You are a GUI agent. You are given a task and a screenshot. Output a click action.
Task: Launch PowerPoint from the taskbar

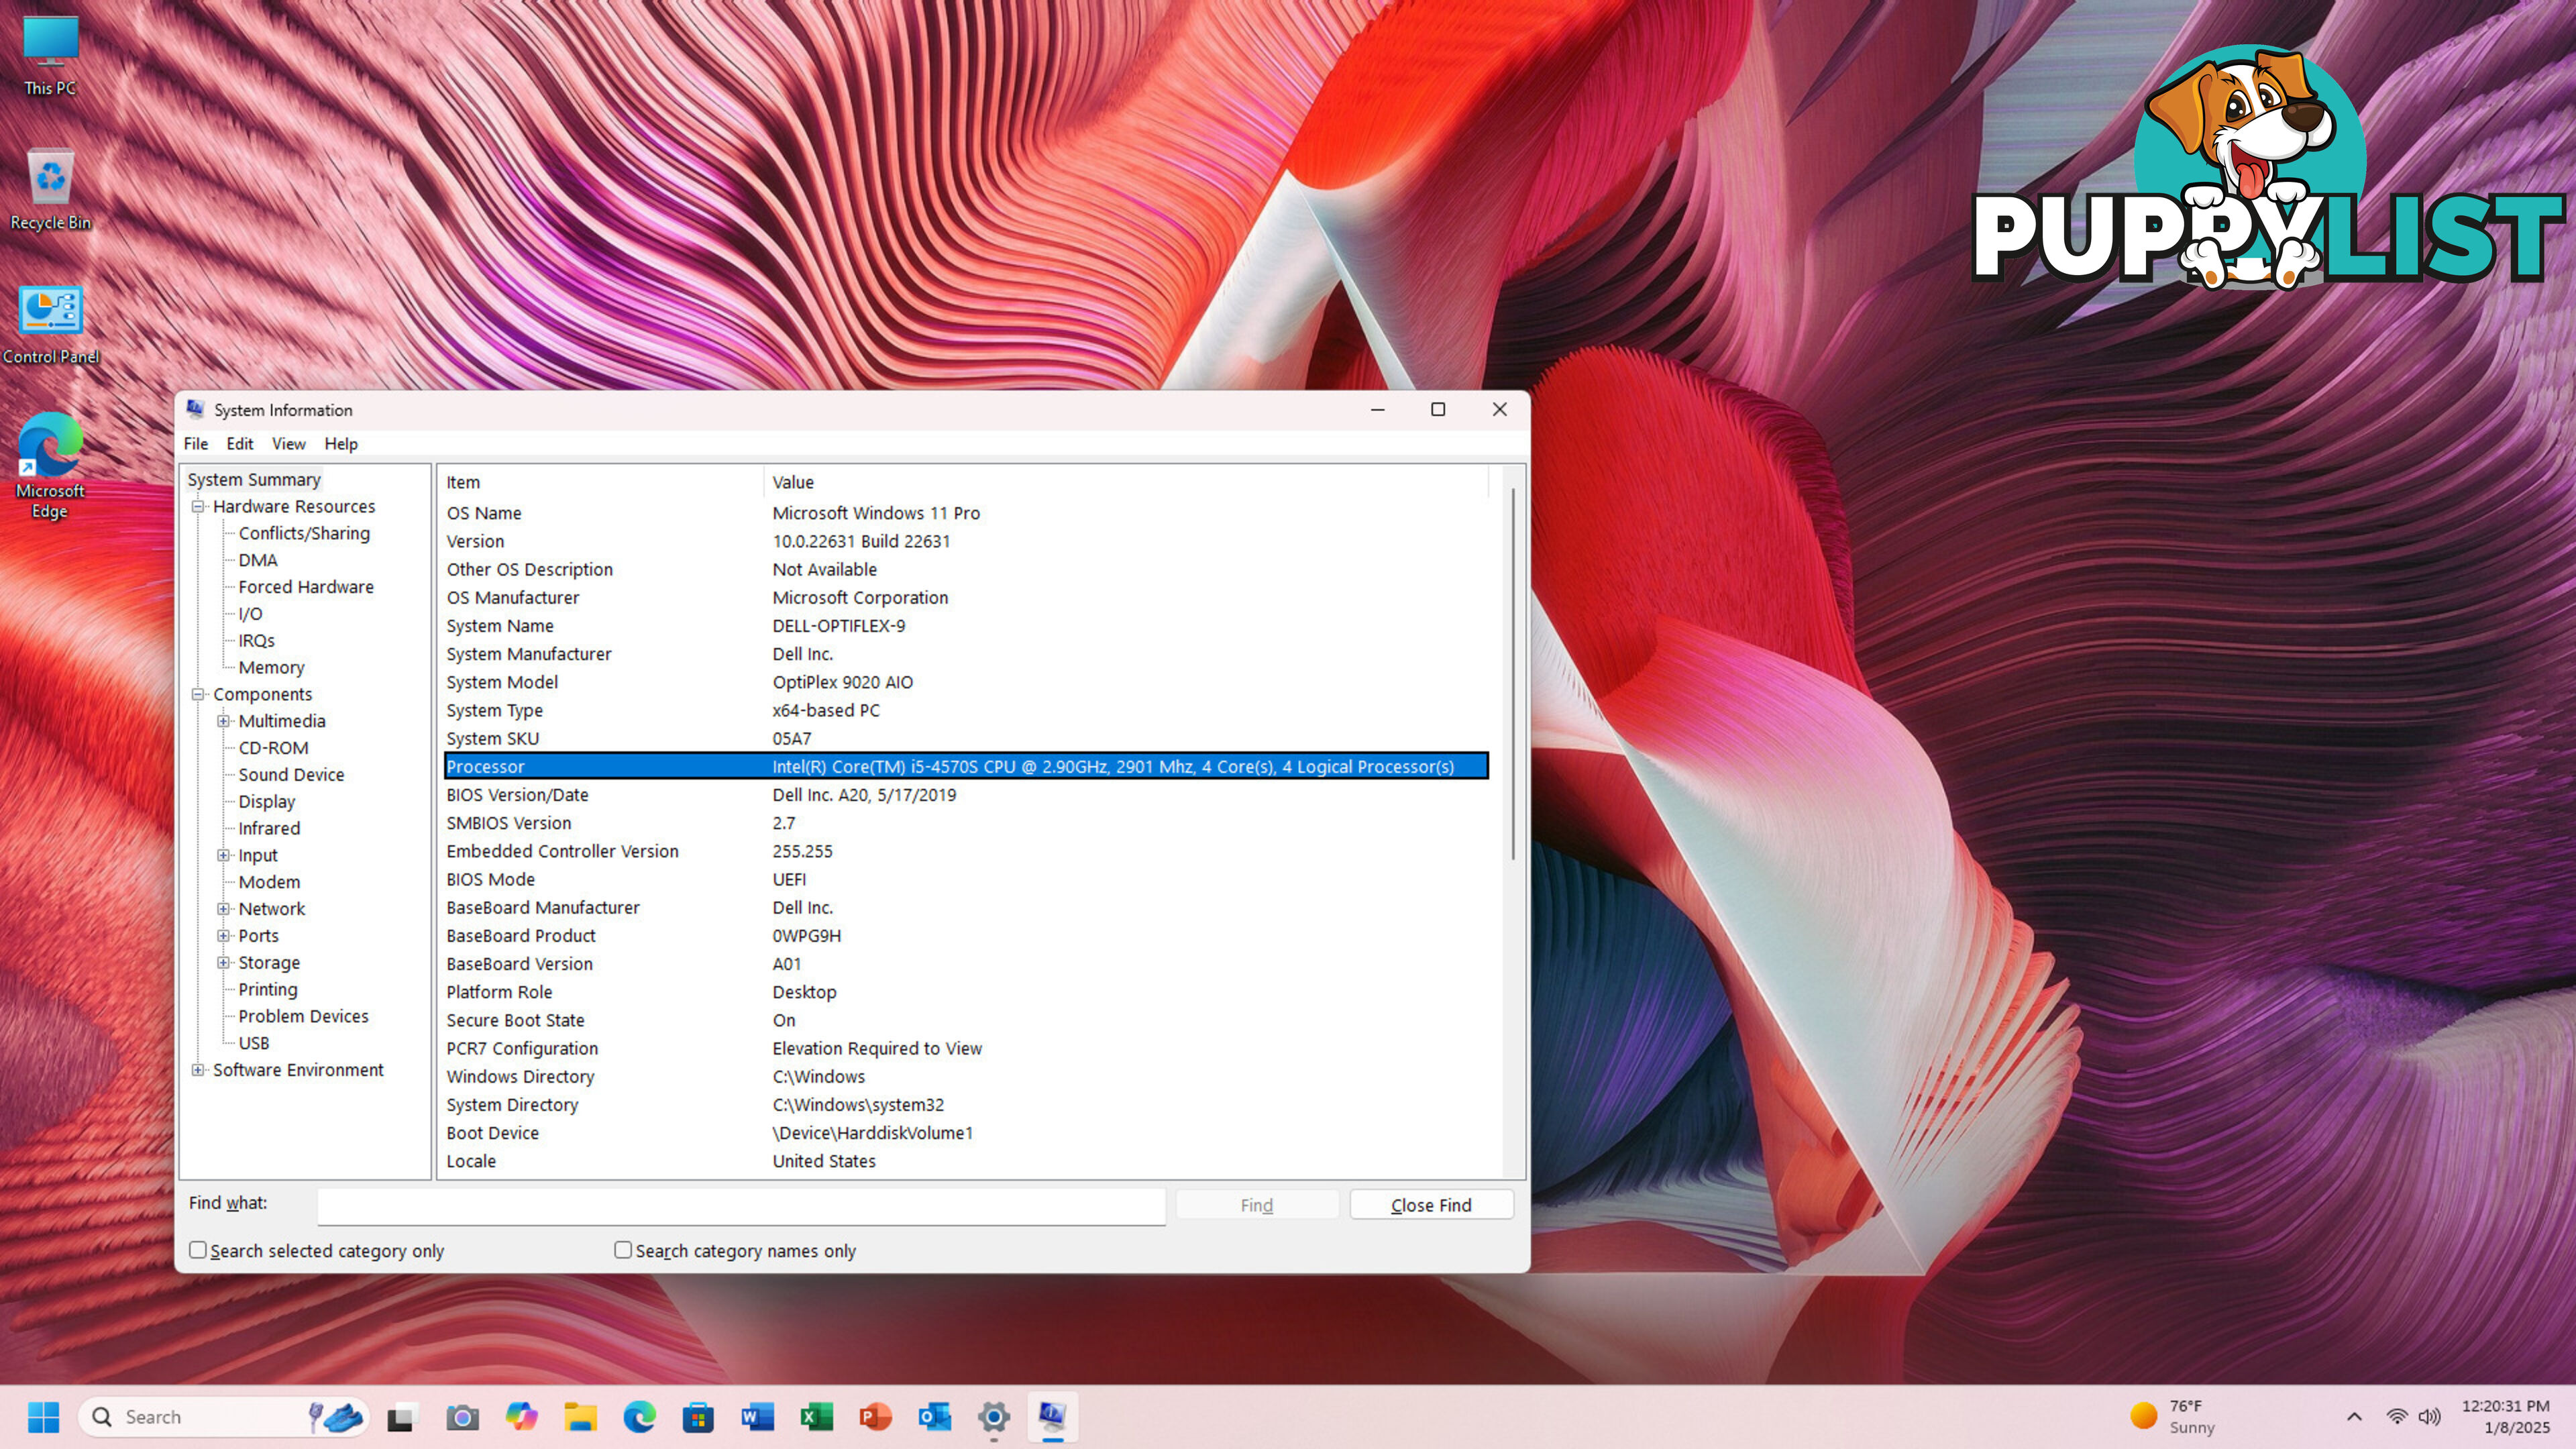click(x=875, y=1416)
